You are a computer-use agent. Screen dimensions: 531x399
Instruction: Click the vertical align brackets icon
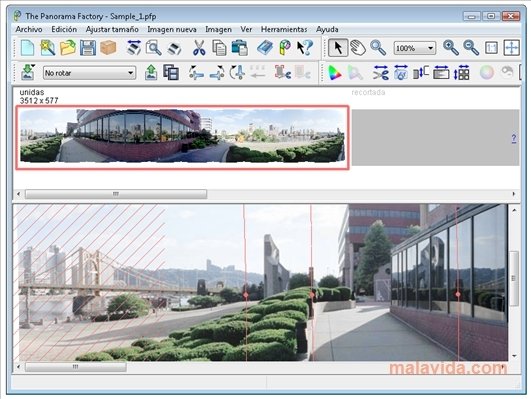click(x=421, y=72)
